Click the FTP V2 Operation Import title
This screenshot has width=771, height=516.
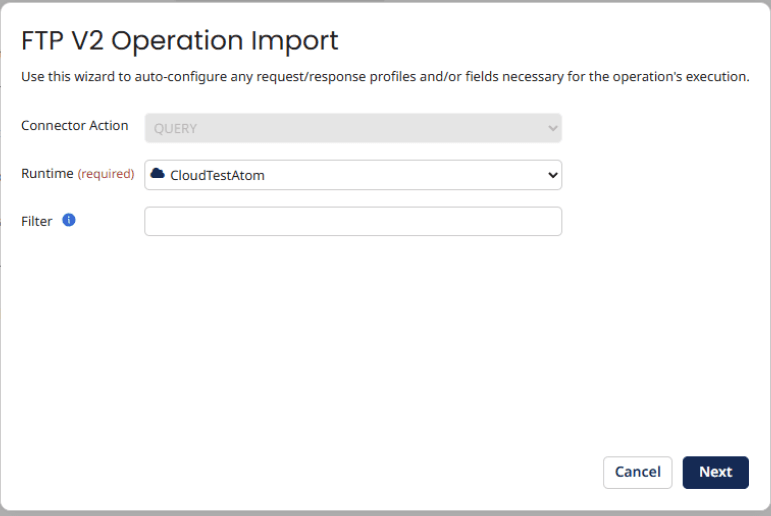point(180,41)
